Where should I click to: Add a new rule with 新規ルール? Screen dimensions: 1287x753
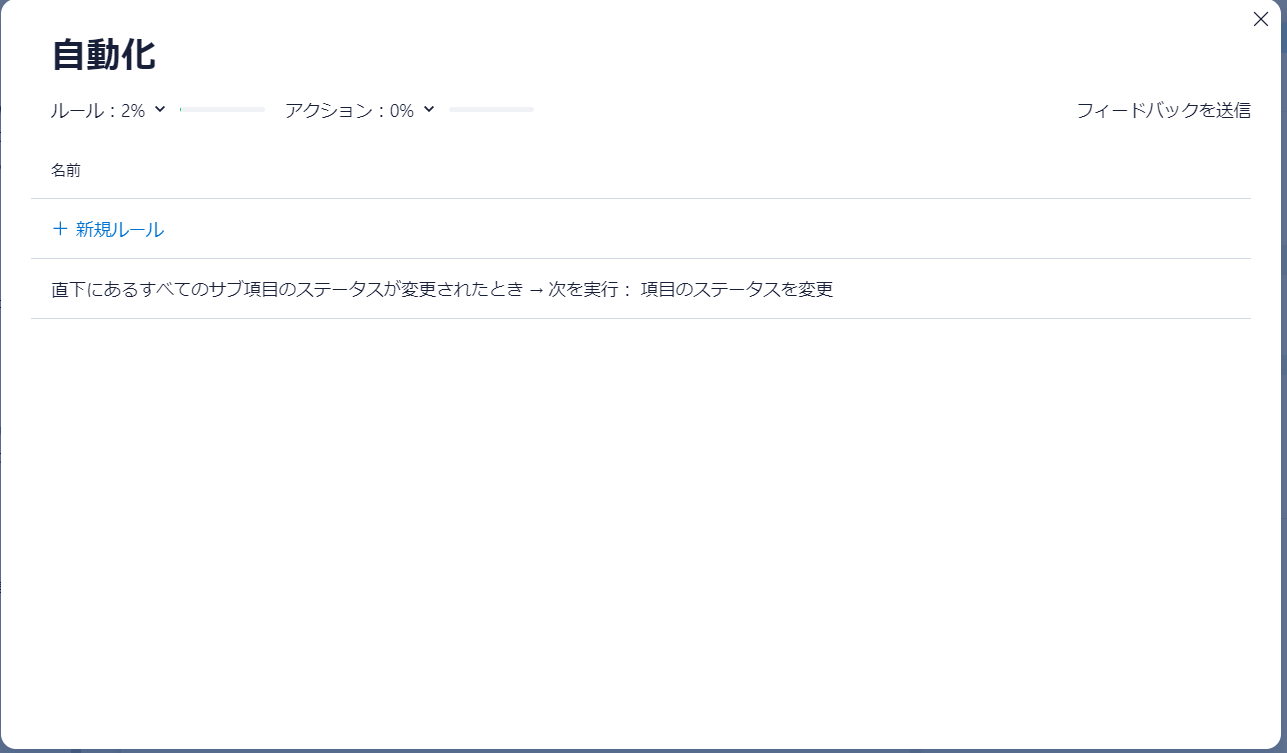coord(108,229)
